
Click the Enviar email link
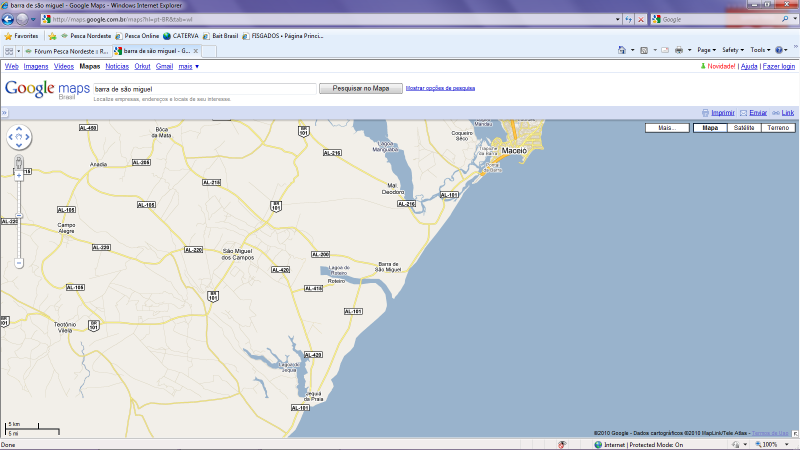(758, 113)
